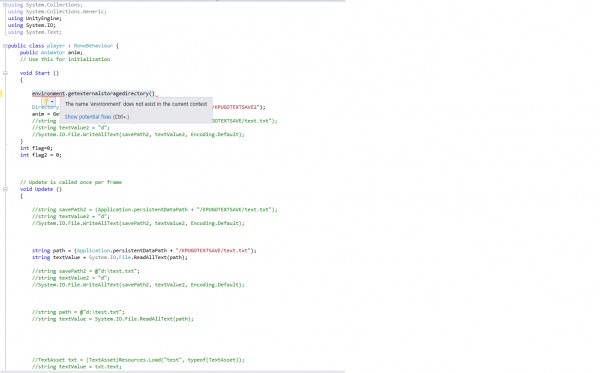Collapse the Update method region
The height and width of the screenshot is (373, 600).
[x=5, y=189]
